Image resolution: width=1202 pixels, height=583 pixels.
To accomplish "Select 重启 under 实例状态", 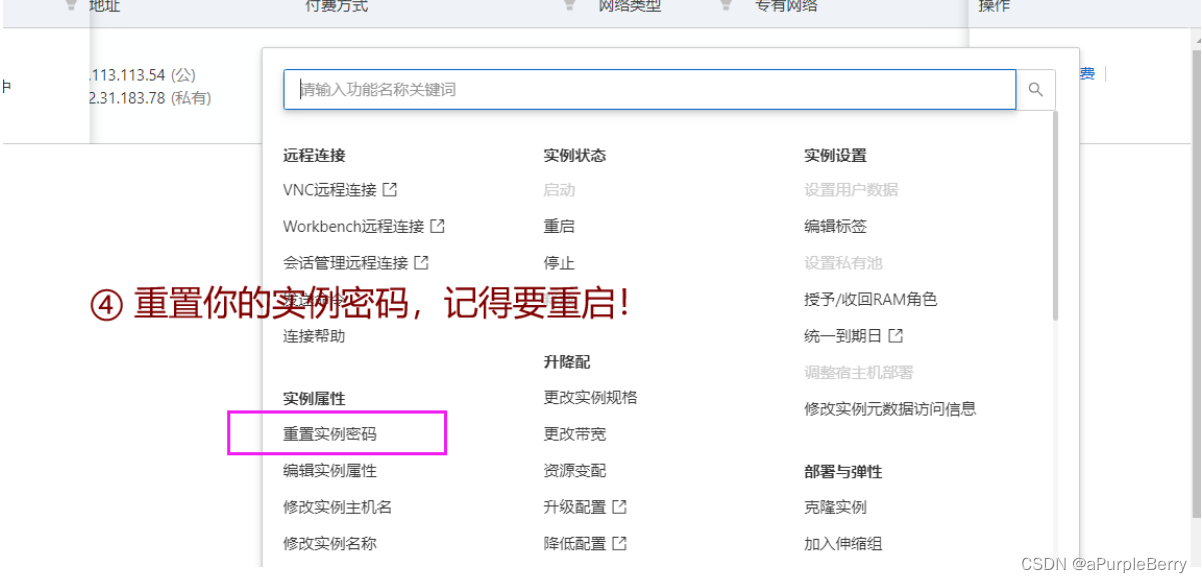I will tap(559, 226).
